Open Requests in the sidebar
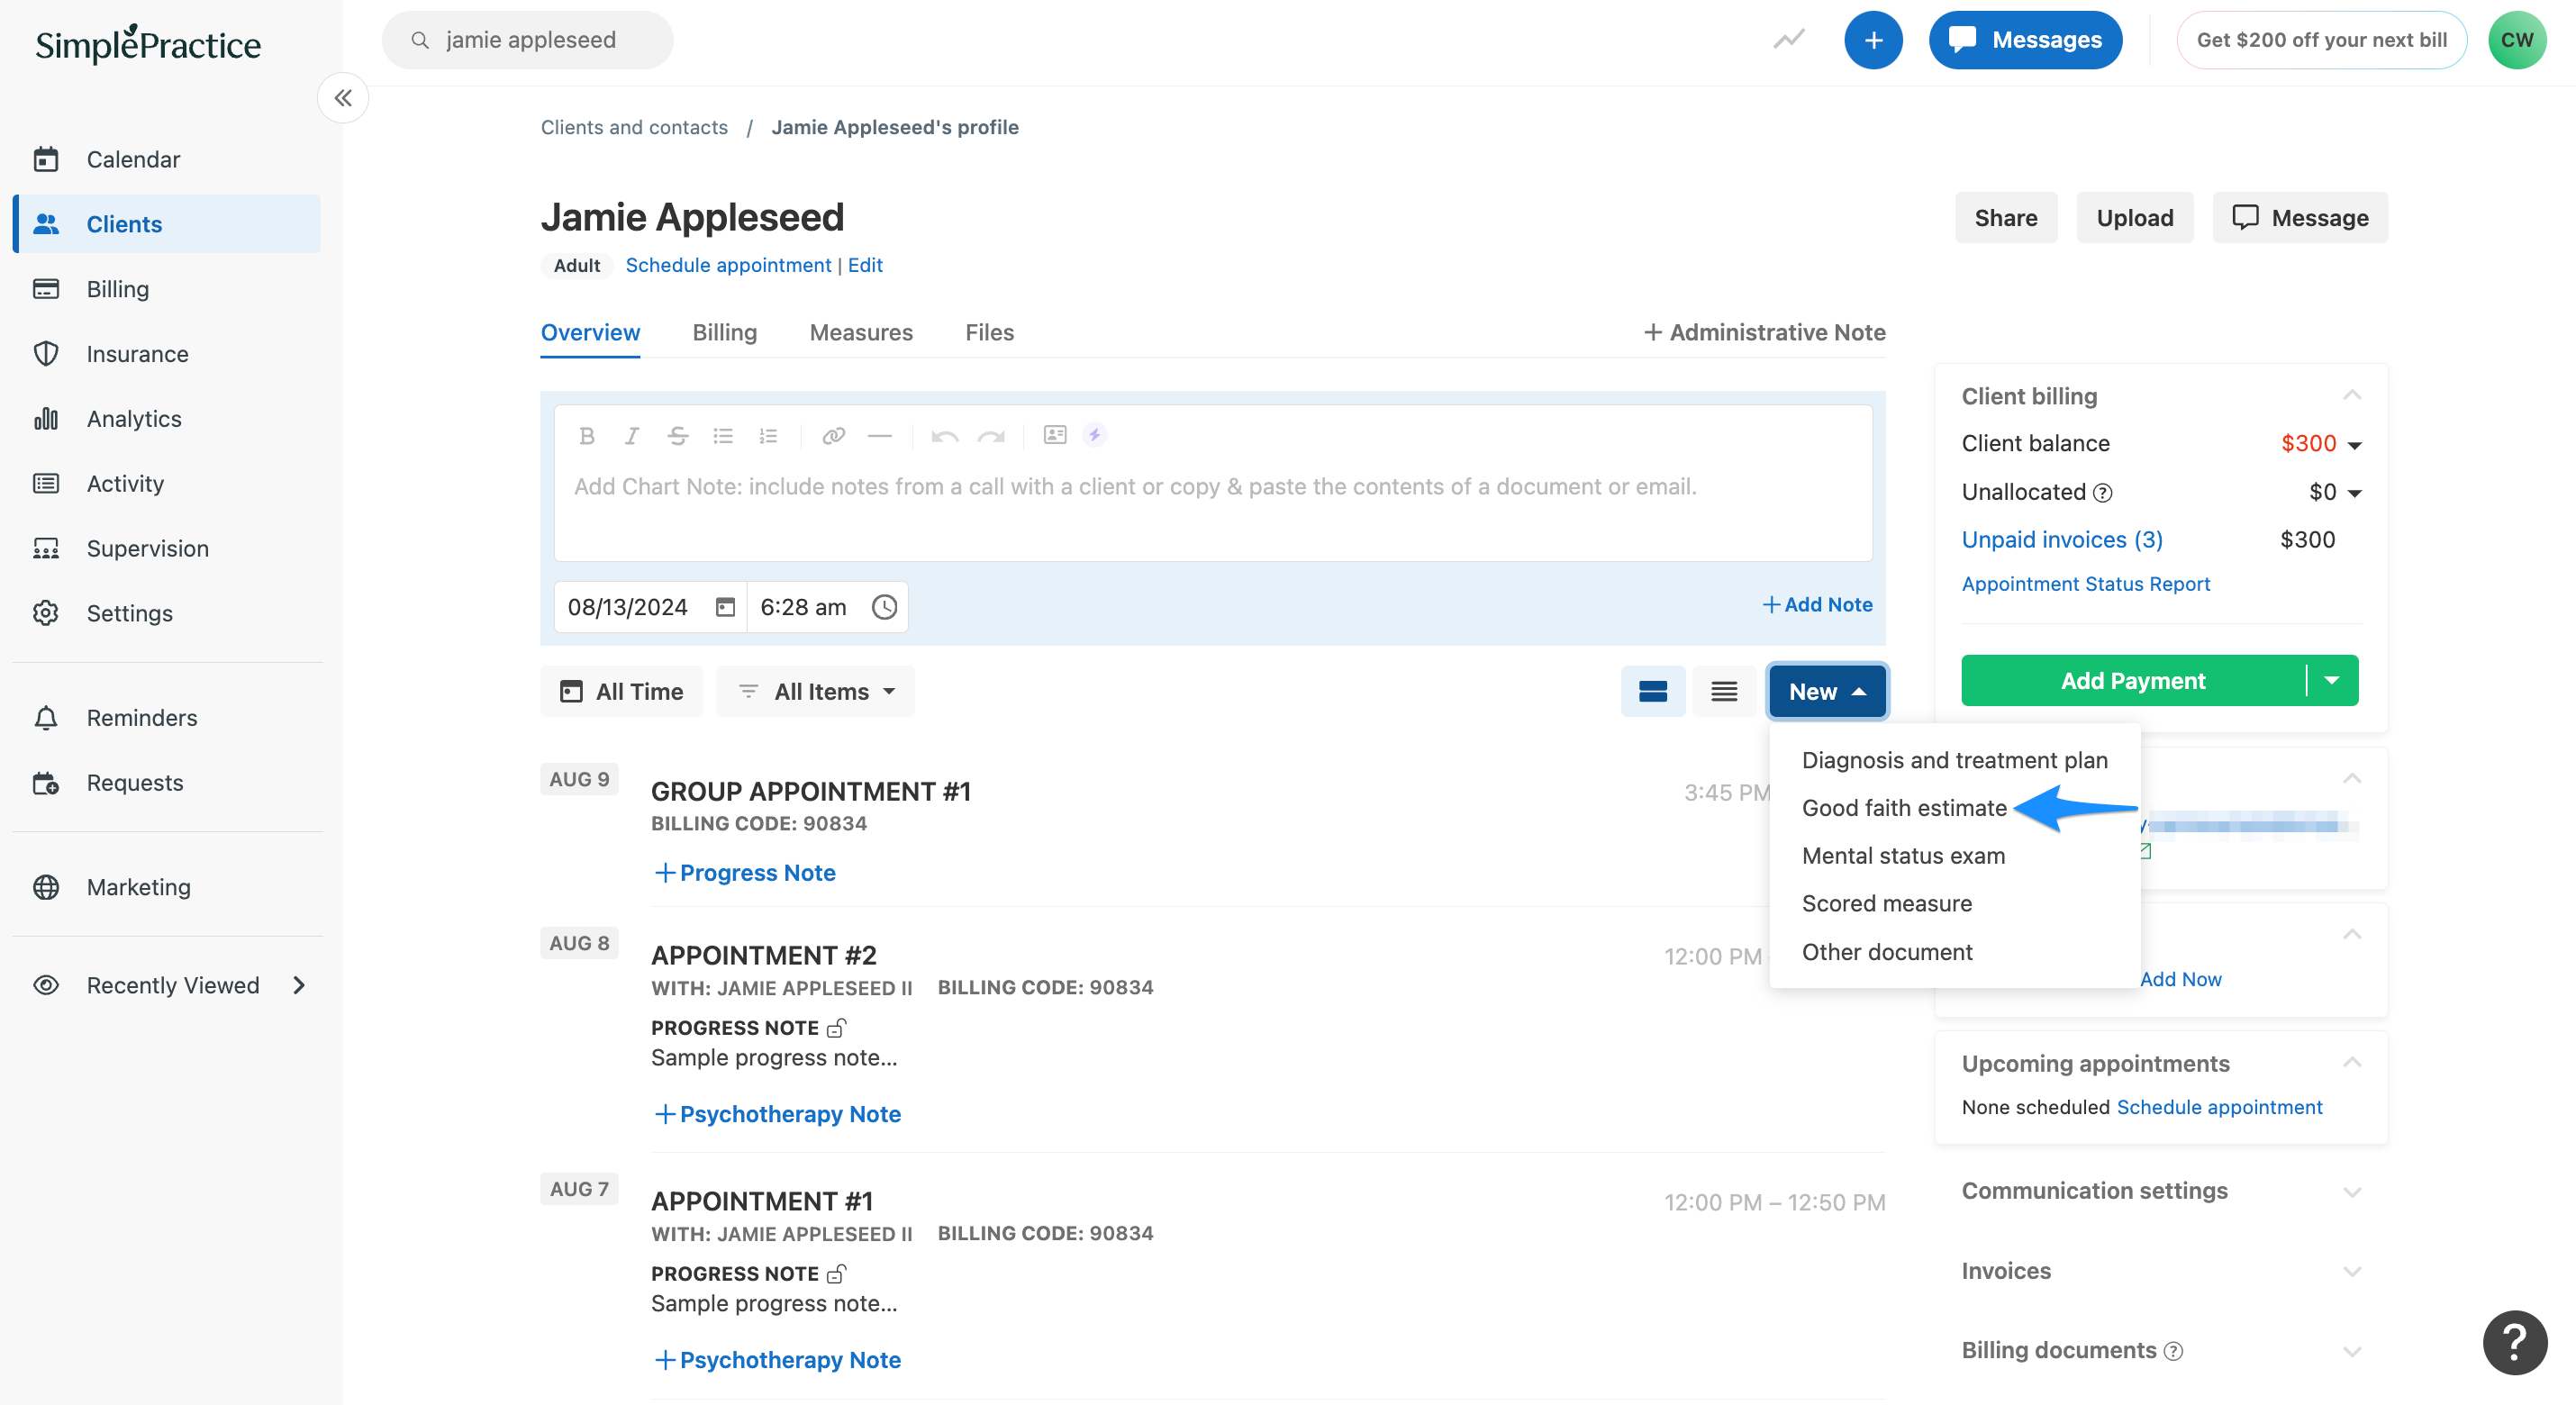The width and height of the screenshot is (2576, 1405). pyautogui.click(x=135, y=783)
